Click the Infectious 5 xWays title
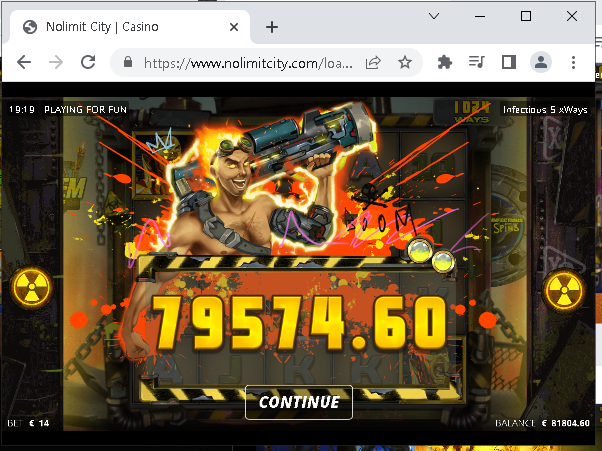 point(545,110)
